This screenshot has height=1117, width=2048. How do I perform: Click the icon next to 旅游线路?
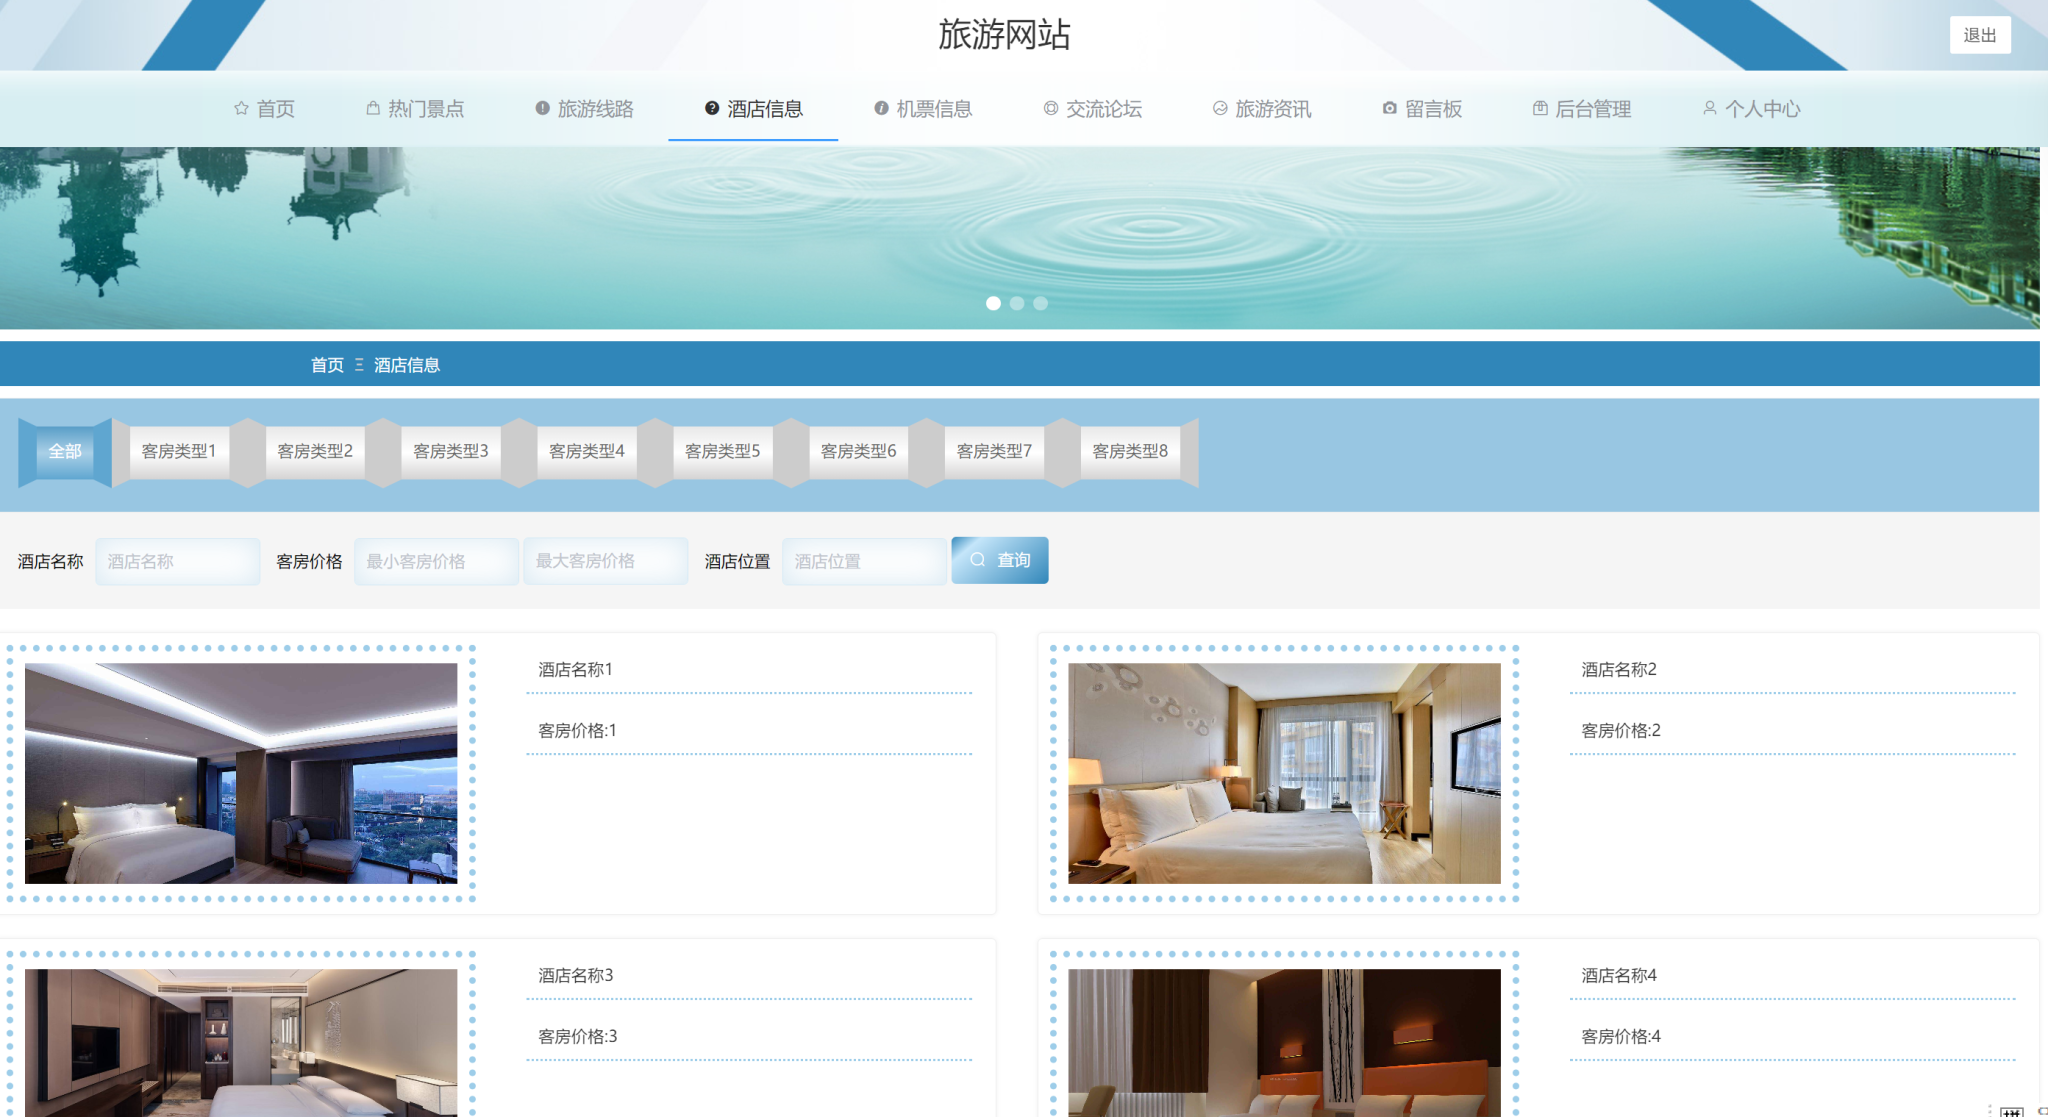click(542, 108)
